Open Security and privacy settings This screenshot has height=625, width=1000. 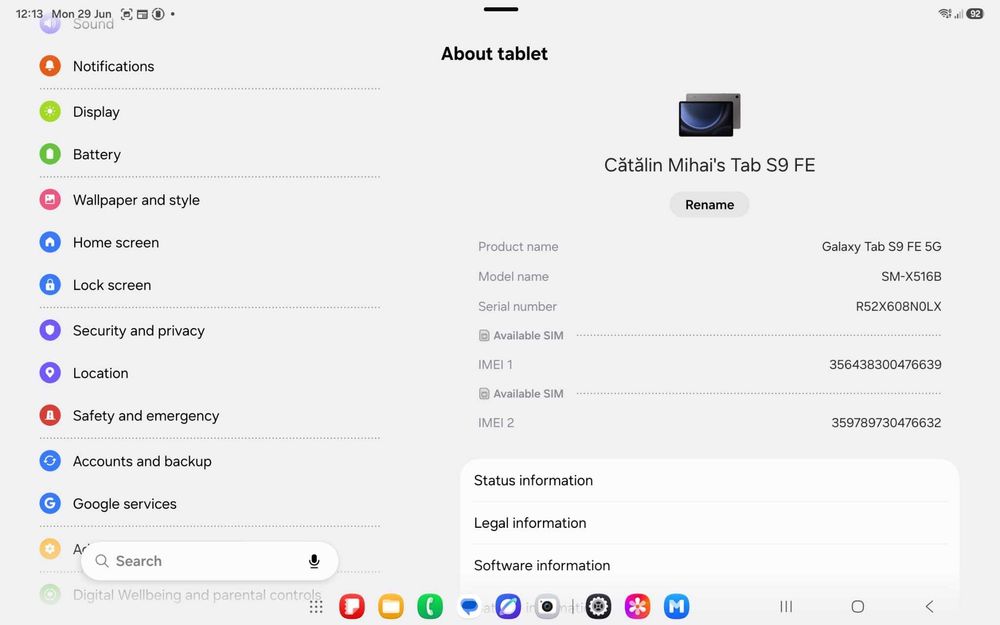coord(209,330)
